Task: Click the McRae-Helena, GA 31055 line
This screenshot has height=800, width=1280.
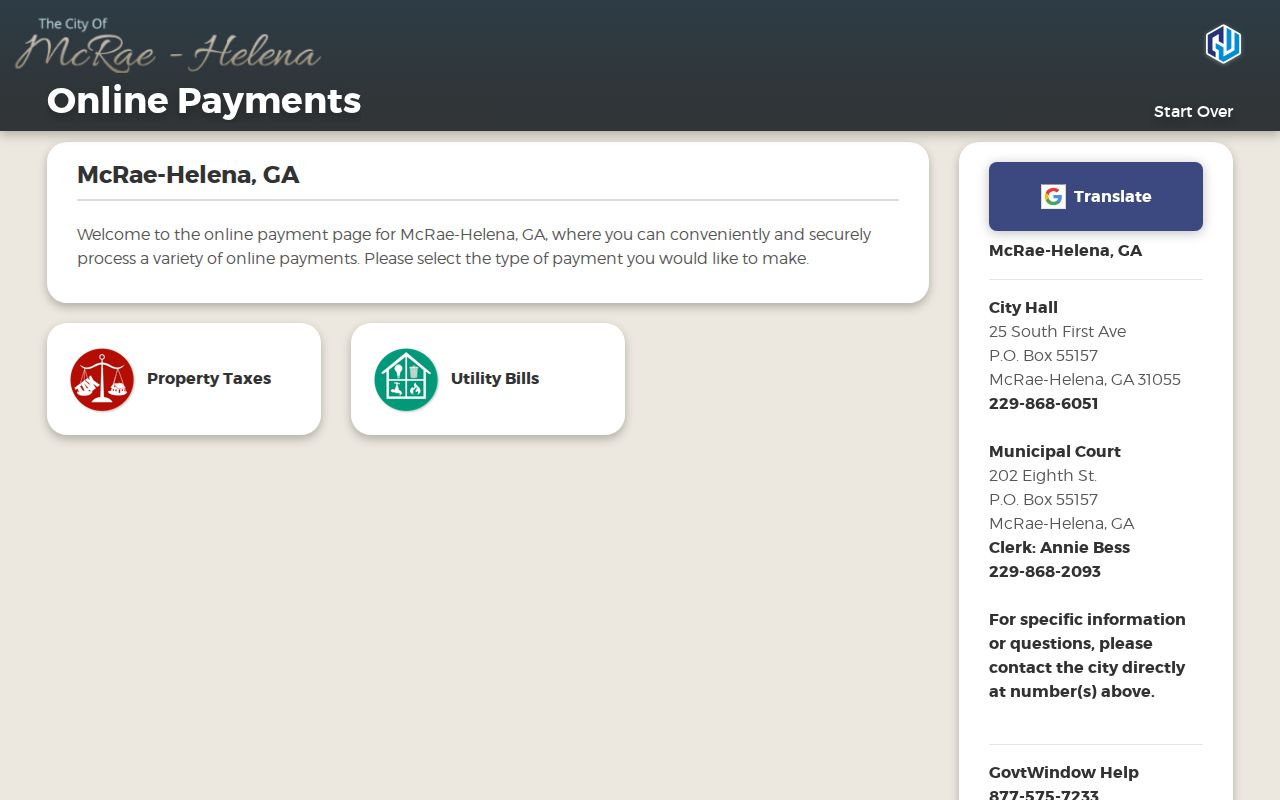Action: (1085, 379)
